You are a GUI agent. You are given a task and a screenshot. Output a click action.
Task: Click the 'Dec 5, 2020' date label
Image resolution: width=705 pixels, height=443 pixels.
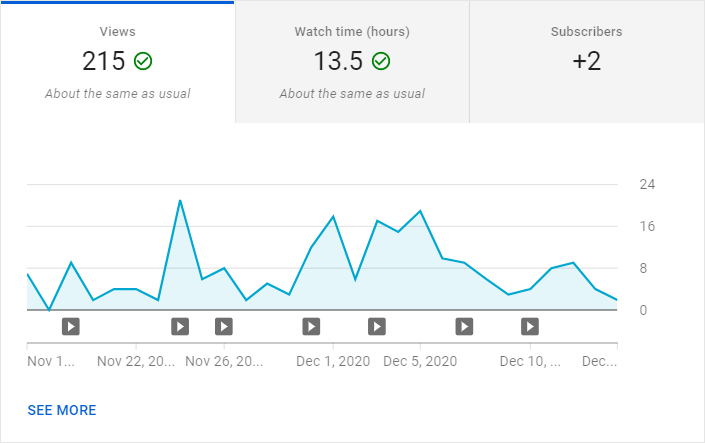coord(420,361)
